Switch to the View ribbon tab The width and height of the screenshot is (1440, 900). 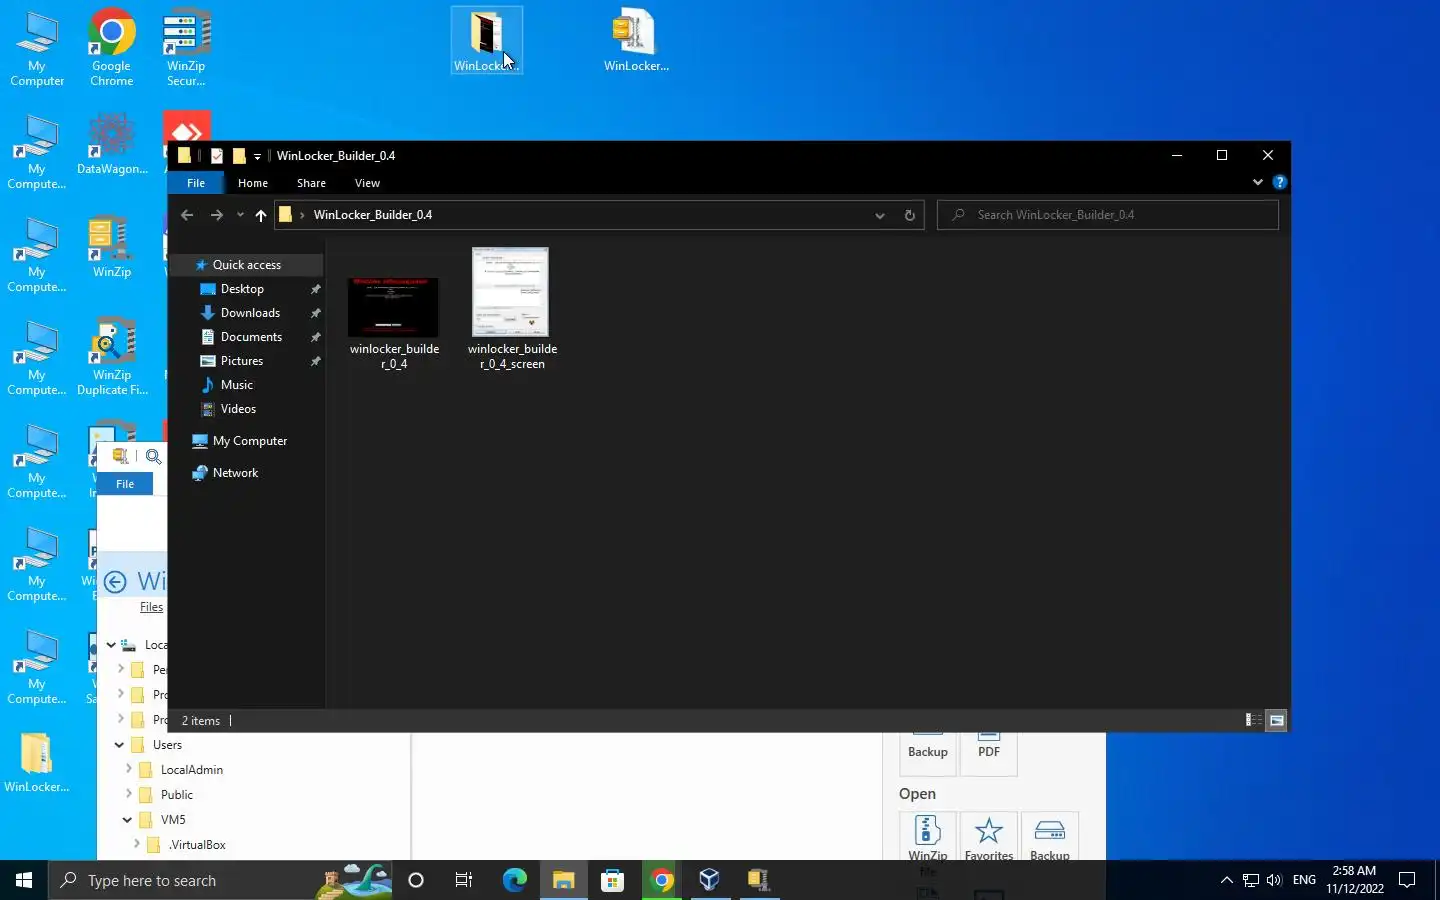click(367, 183)
